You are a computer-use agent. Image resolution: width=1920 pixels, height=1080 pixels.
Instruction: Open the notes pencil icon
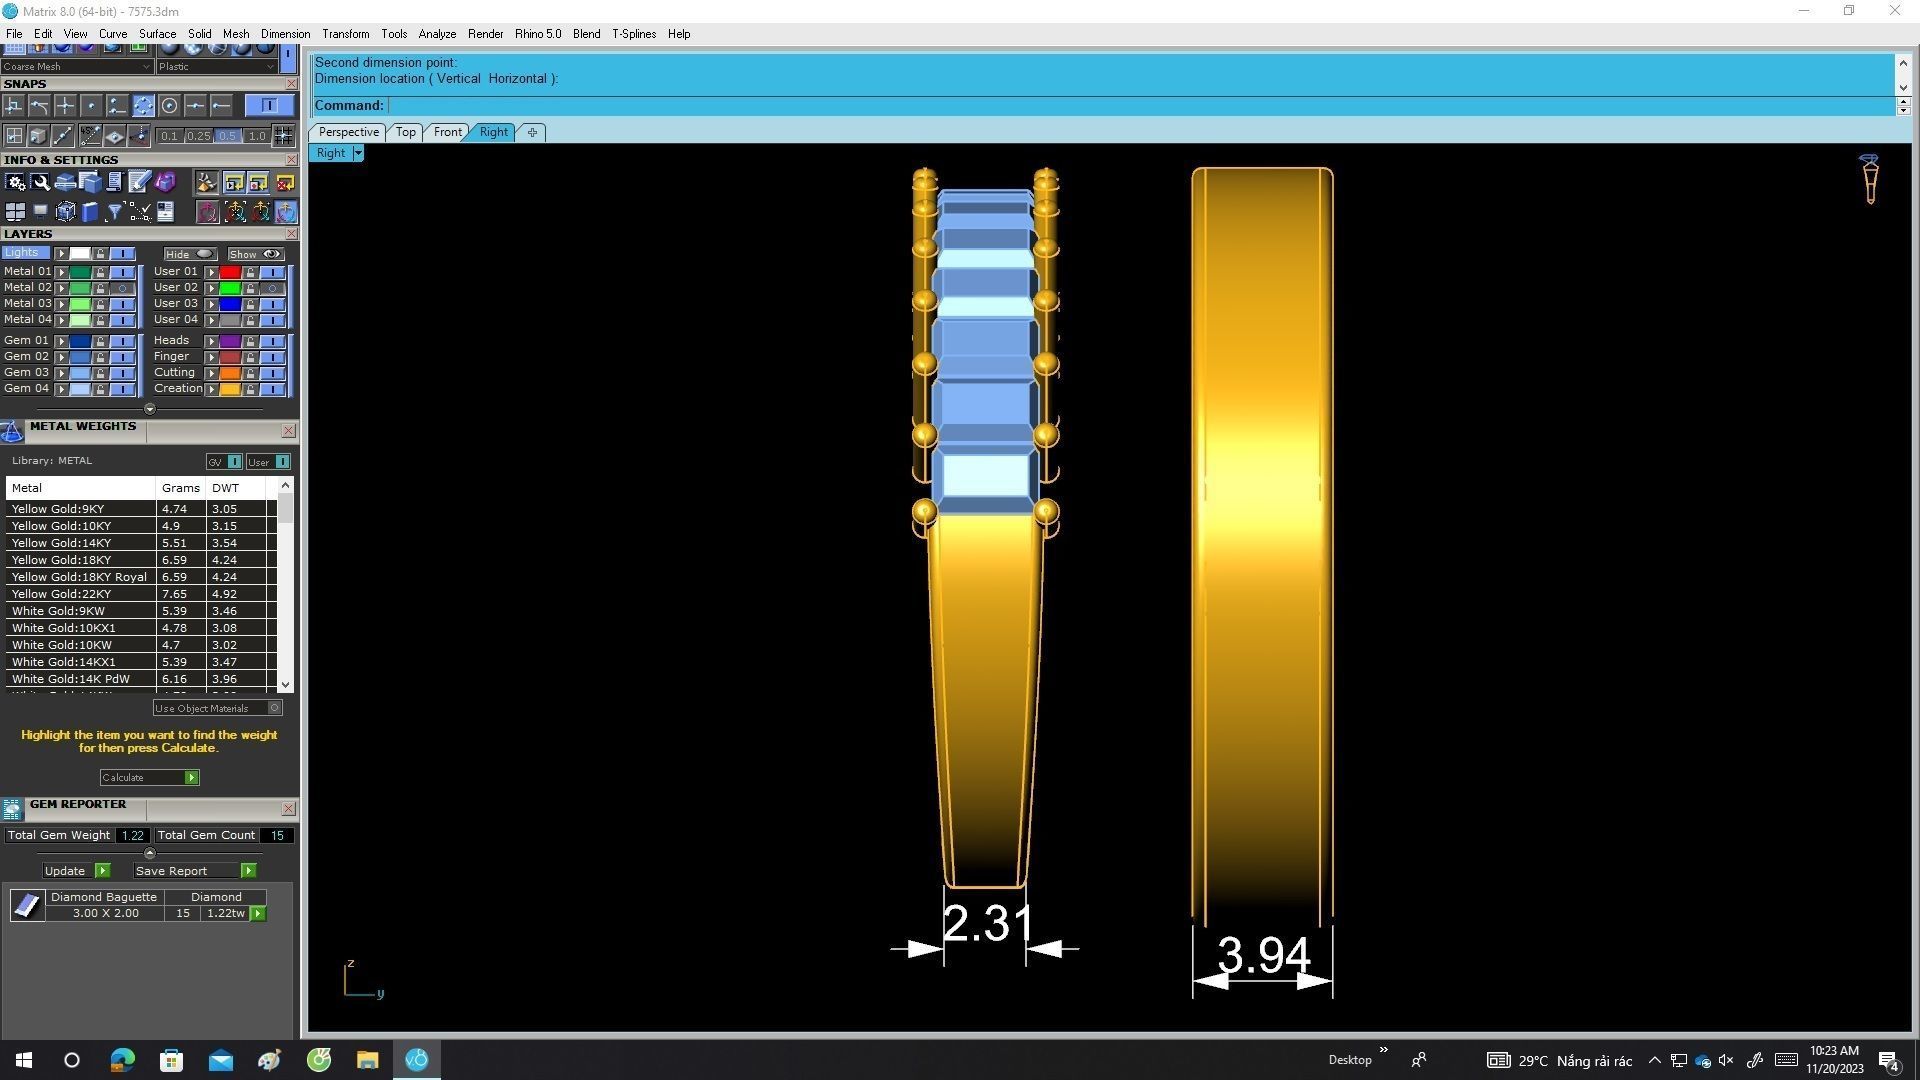[139, 182]
